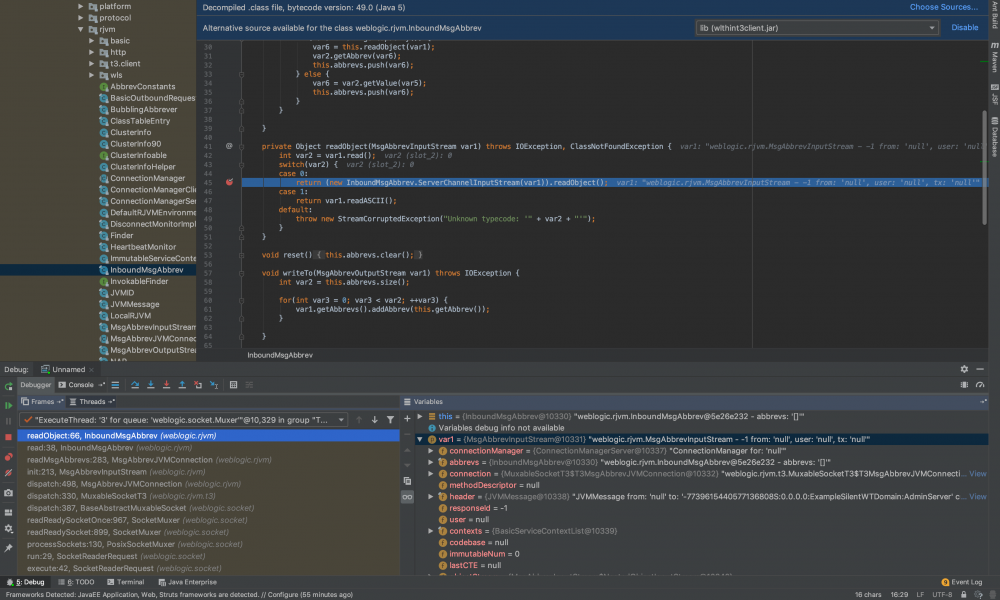The height and width of the screenshot is (600, 1000).
Task: Toggle the breakpoint on line 45
Action: coord(230,183)
